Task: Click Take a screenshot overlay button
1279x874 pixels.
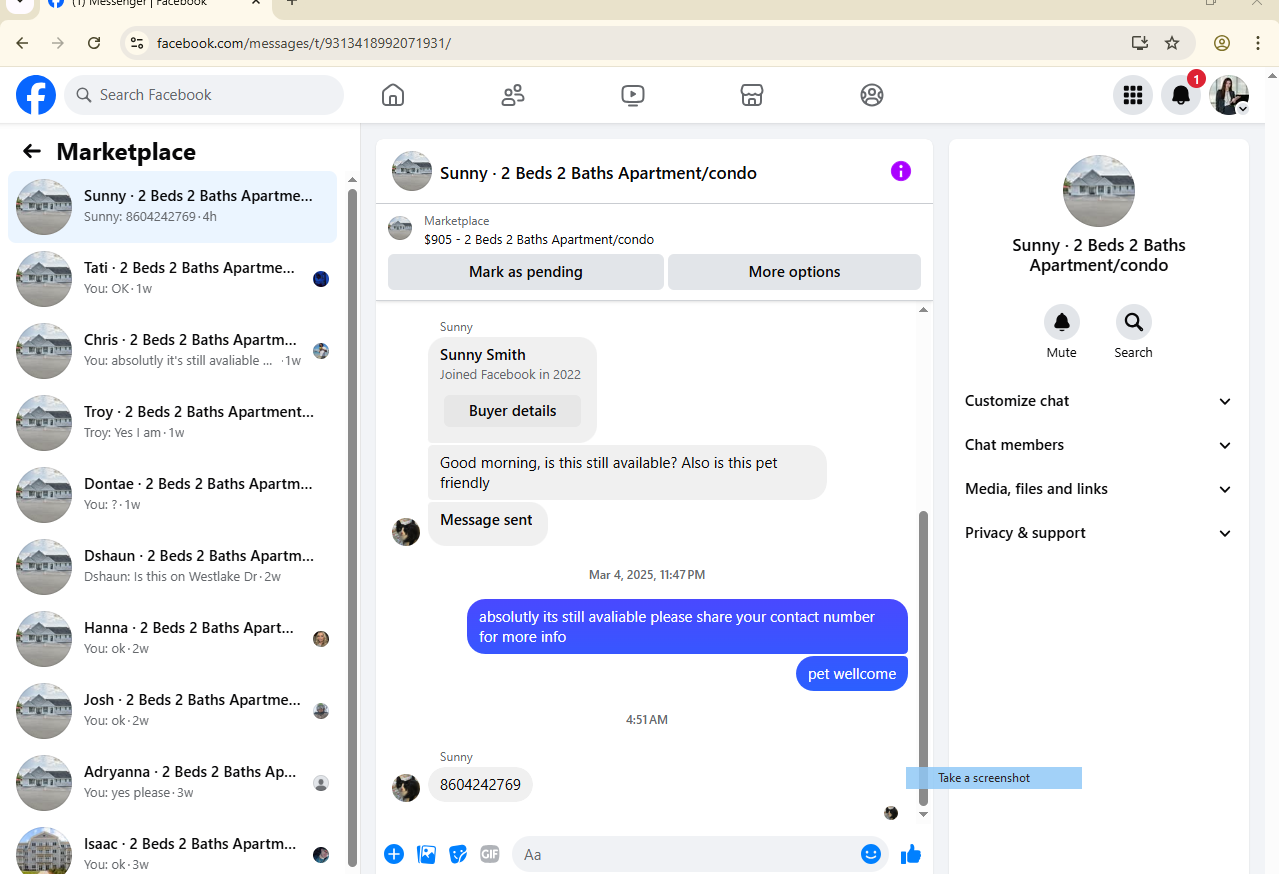Action: [x=993, y=778]
